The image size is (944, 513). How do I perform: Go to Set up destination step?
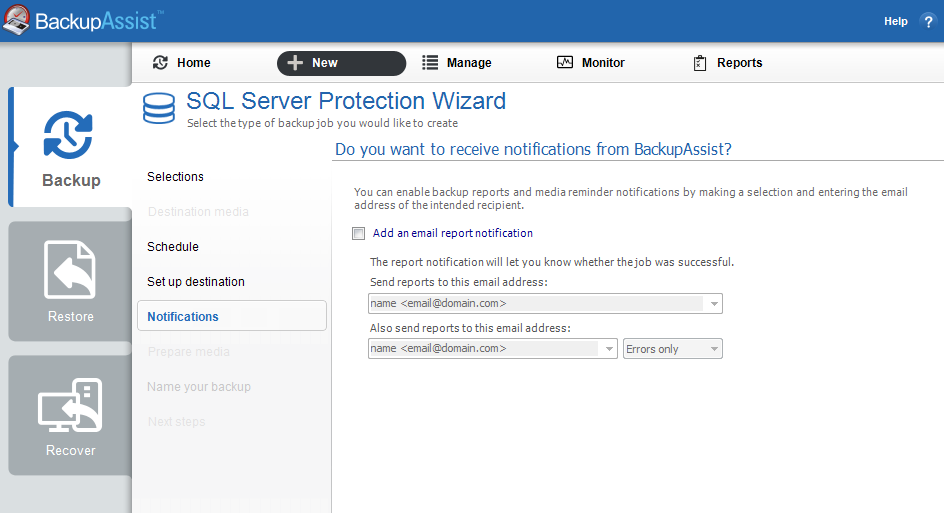(196, 281)
